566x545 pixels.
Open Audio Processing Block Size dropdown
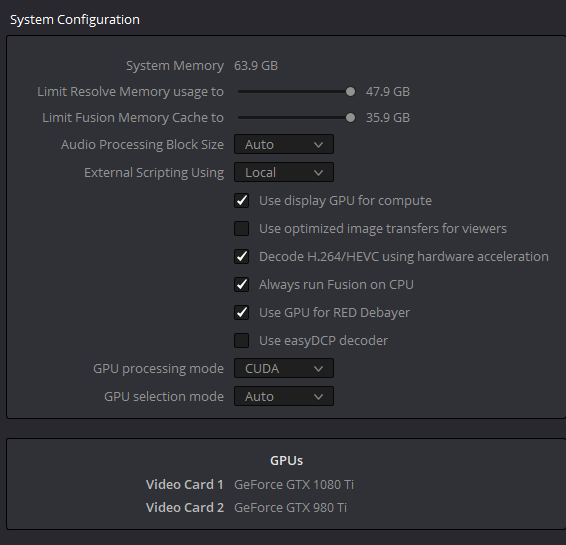click(284, 144)
